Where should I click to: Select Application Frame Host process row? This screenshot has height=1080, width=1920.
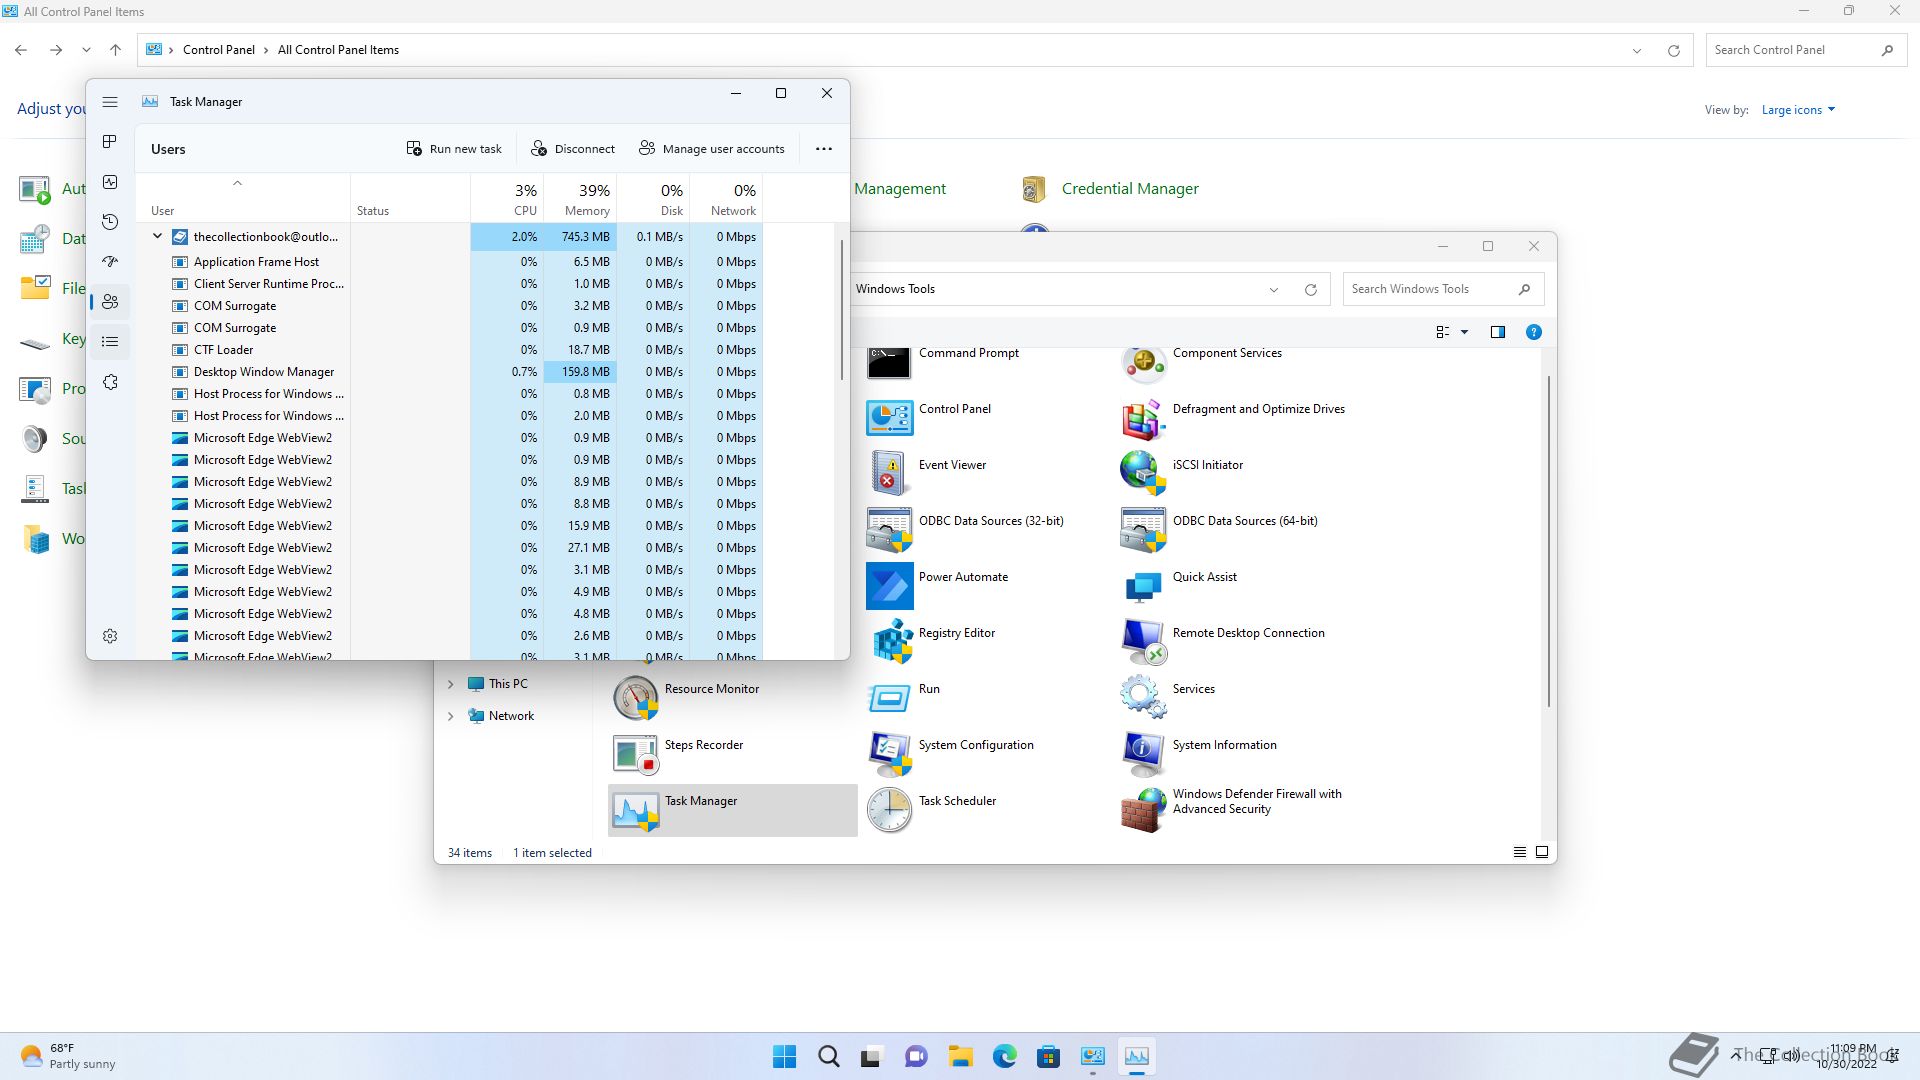[450, 262]
